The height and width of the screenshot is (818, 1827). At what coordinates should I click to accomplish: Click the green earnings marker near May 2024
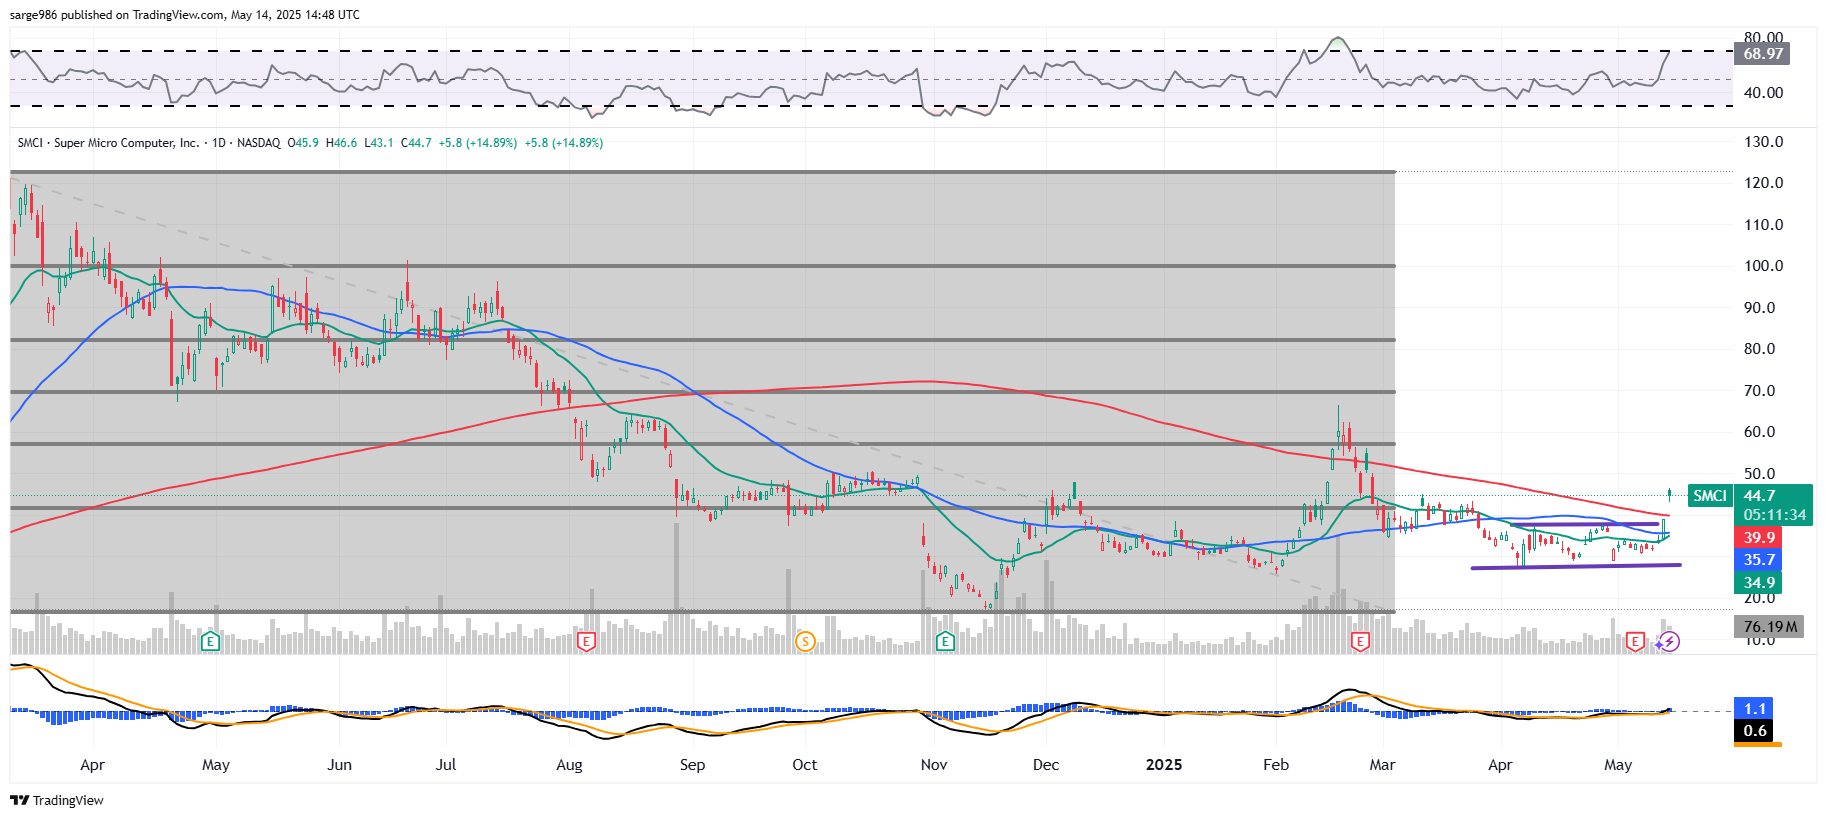[x=210, y=641]
